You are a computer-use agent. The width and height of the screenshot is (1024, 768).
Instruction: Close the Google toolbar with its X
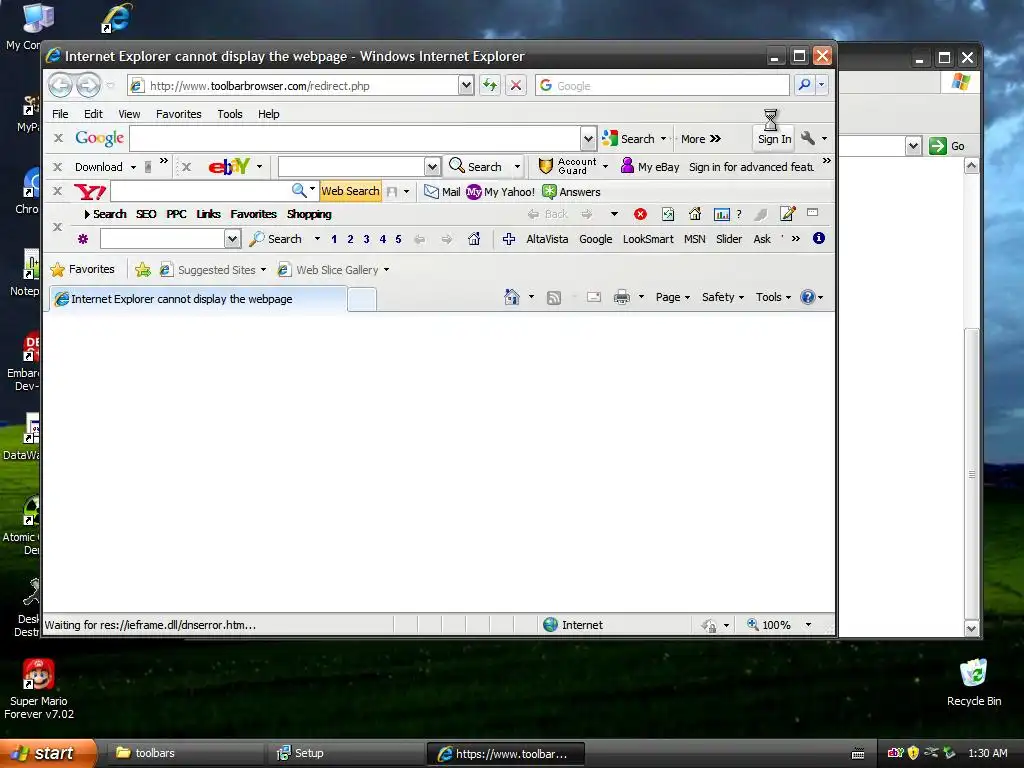pyautogui.click(x=58, y=138)
